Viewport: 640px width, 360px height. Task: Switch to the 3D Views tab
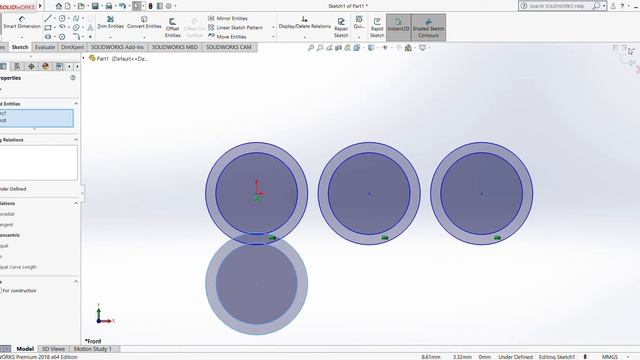coord(53,349)
